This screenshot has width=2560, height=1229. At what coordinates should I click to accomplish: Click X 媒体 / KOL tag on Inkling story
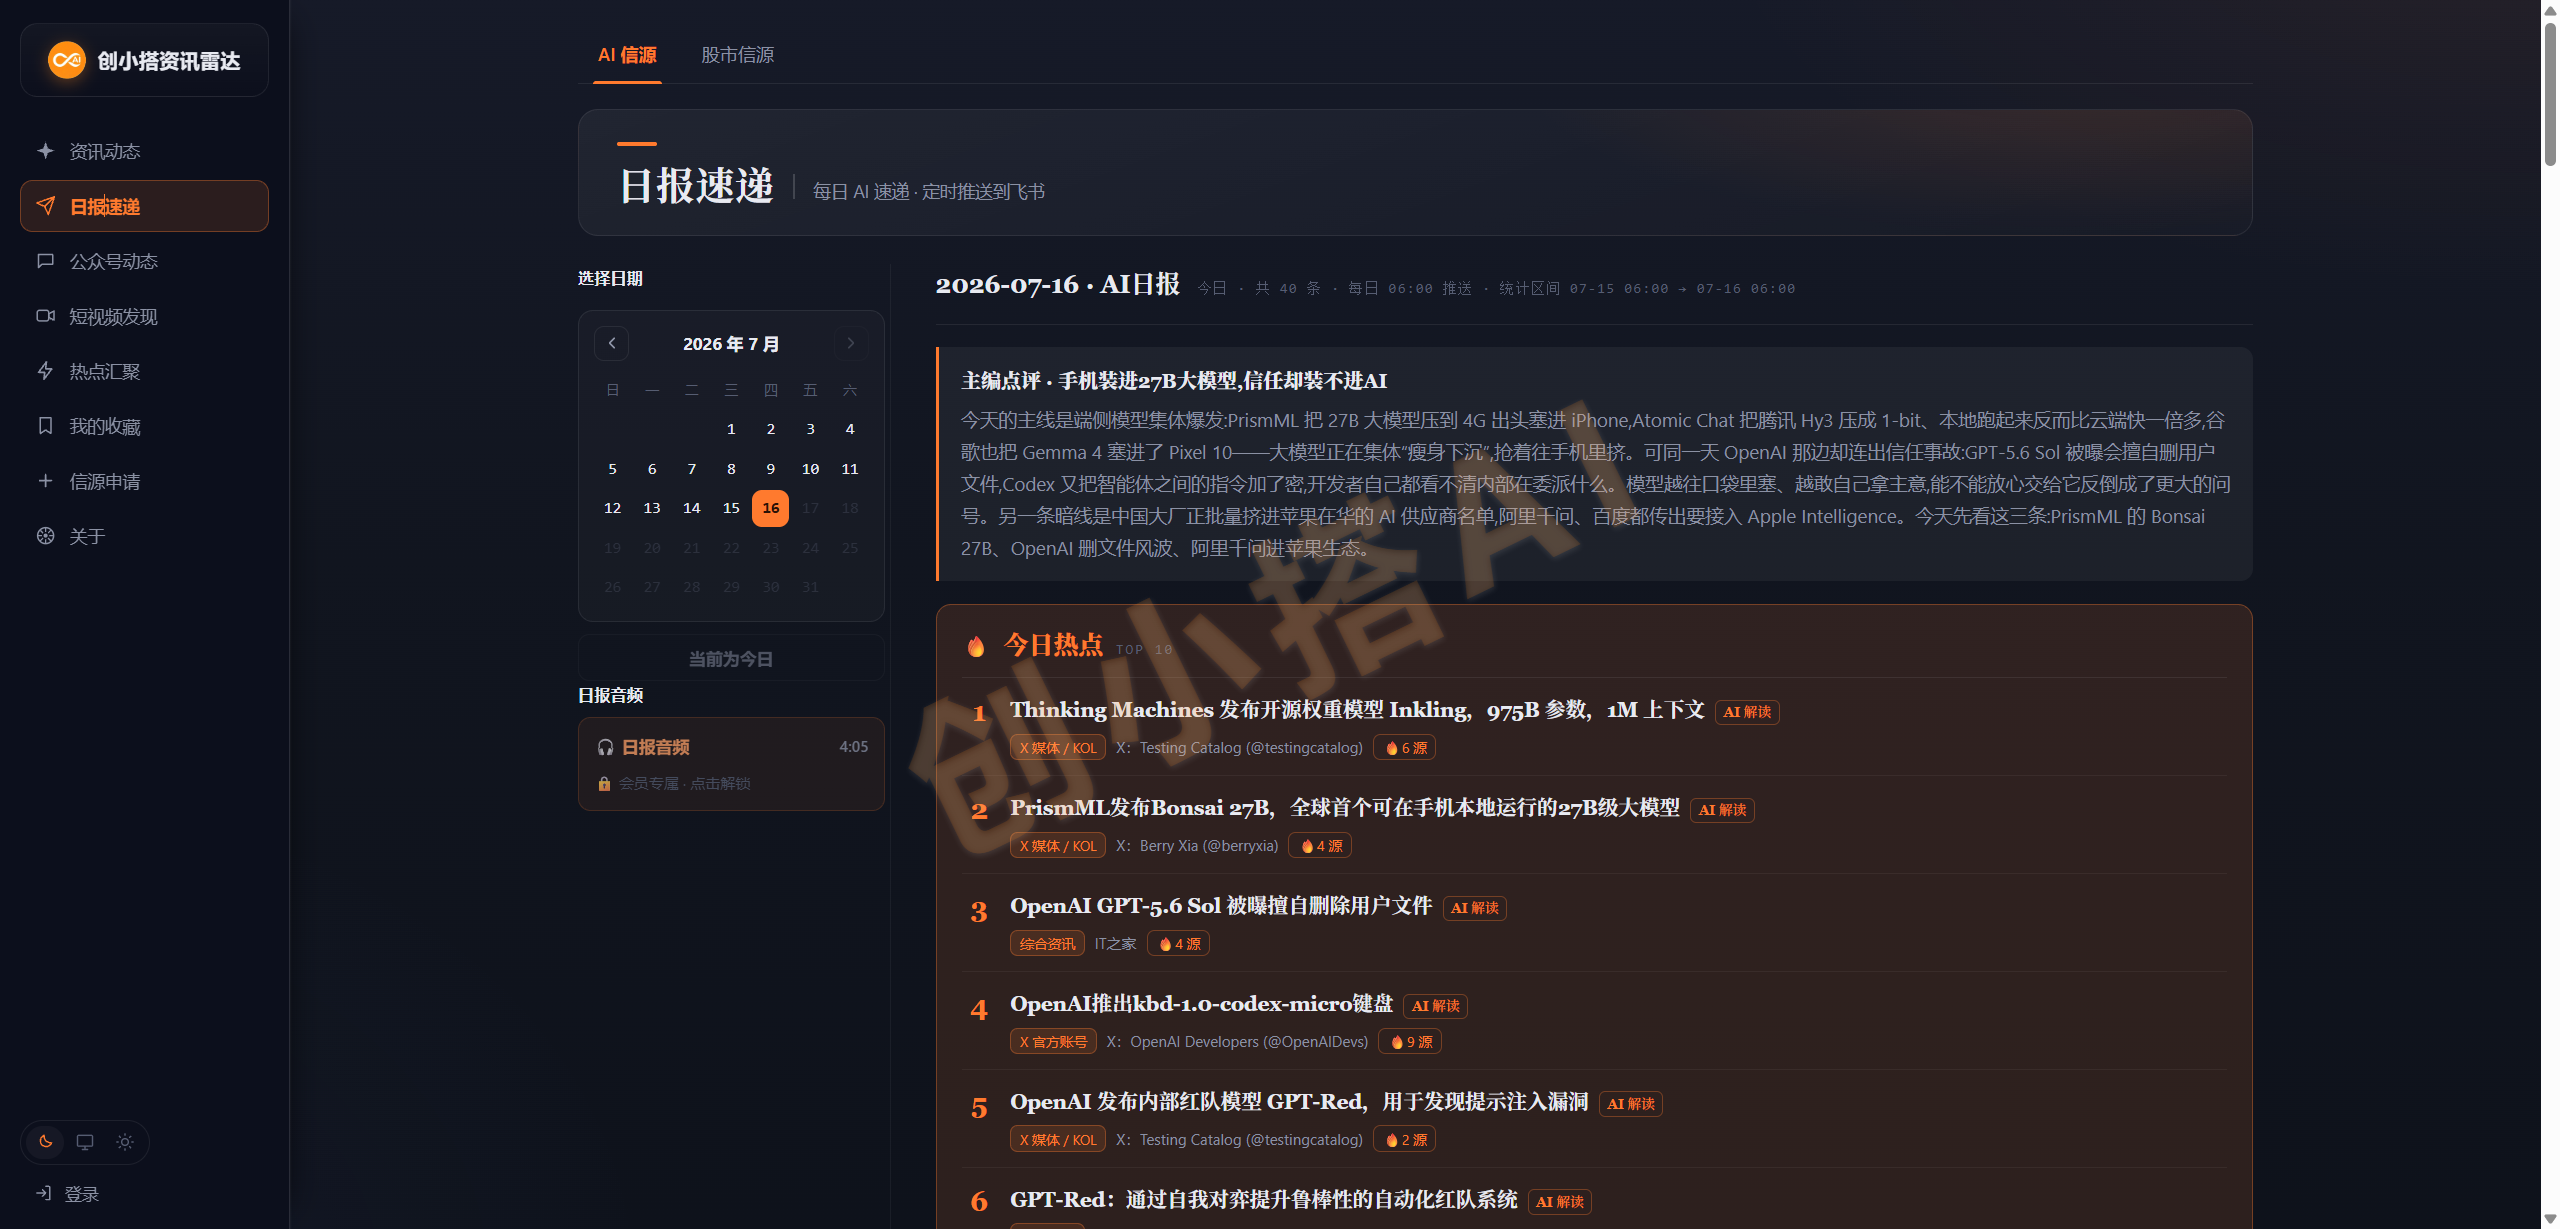click(1058, 748)
